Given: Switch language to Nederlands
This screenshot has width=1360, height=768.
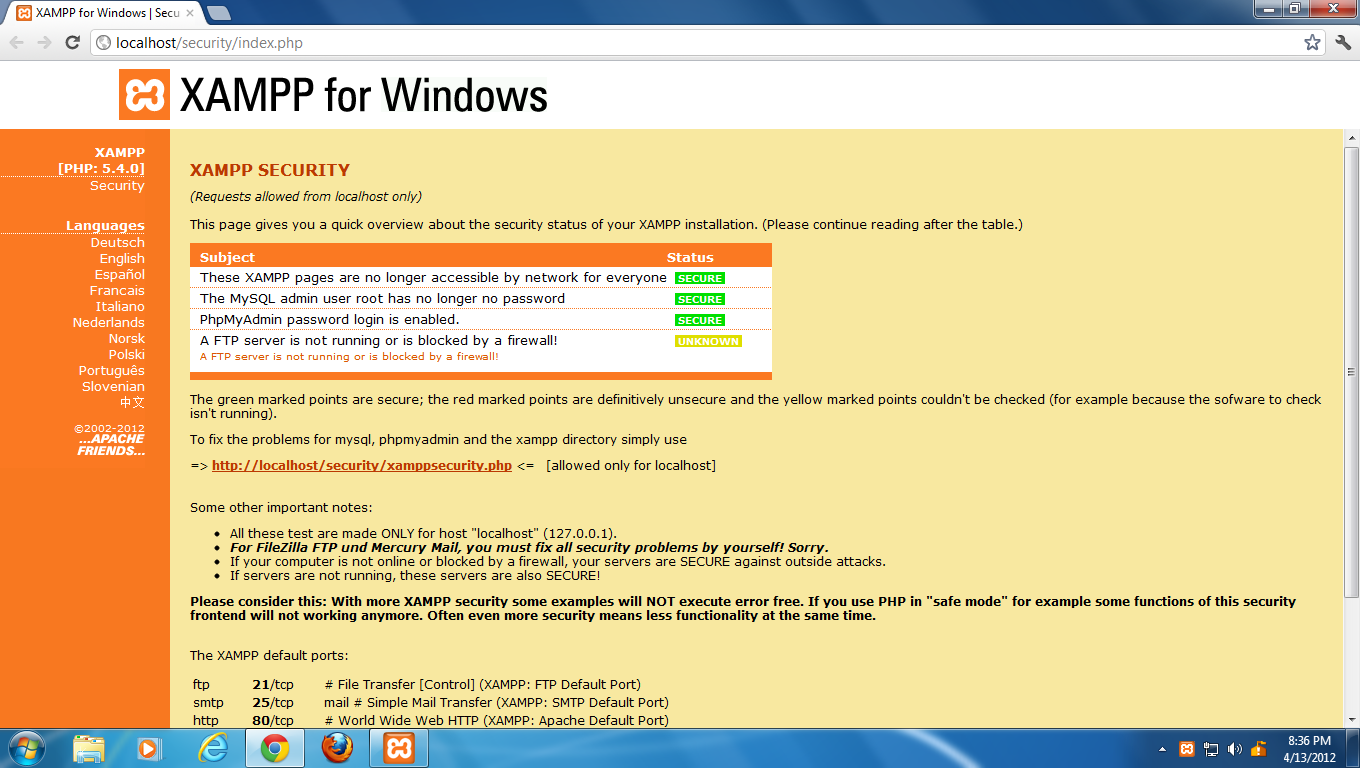Looking at the screenshot, I should pos(108,323).
